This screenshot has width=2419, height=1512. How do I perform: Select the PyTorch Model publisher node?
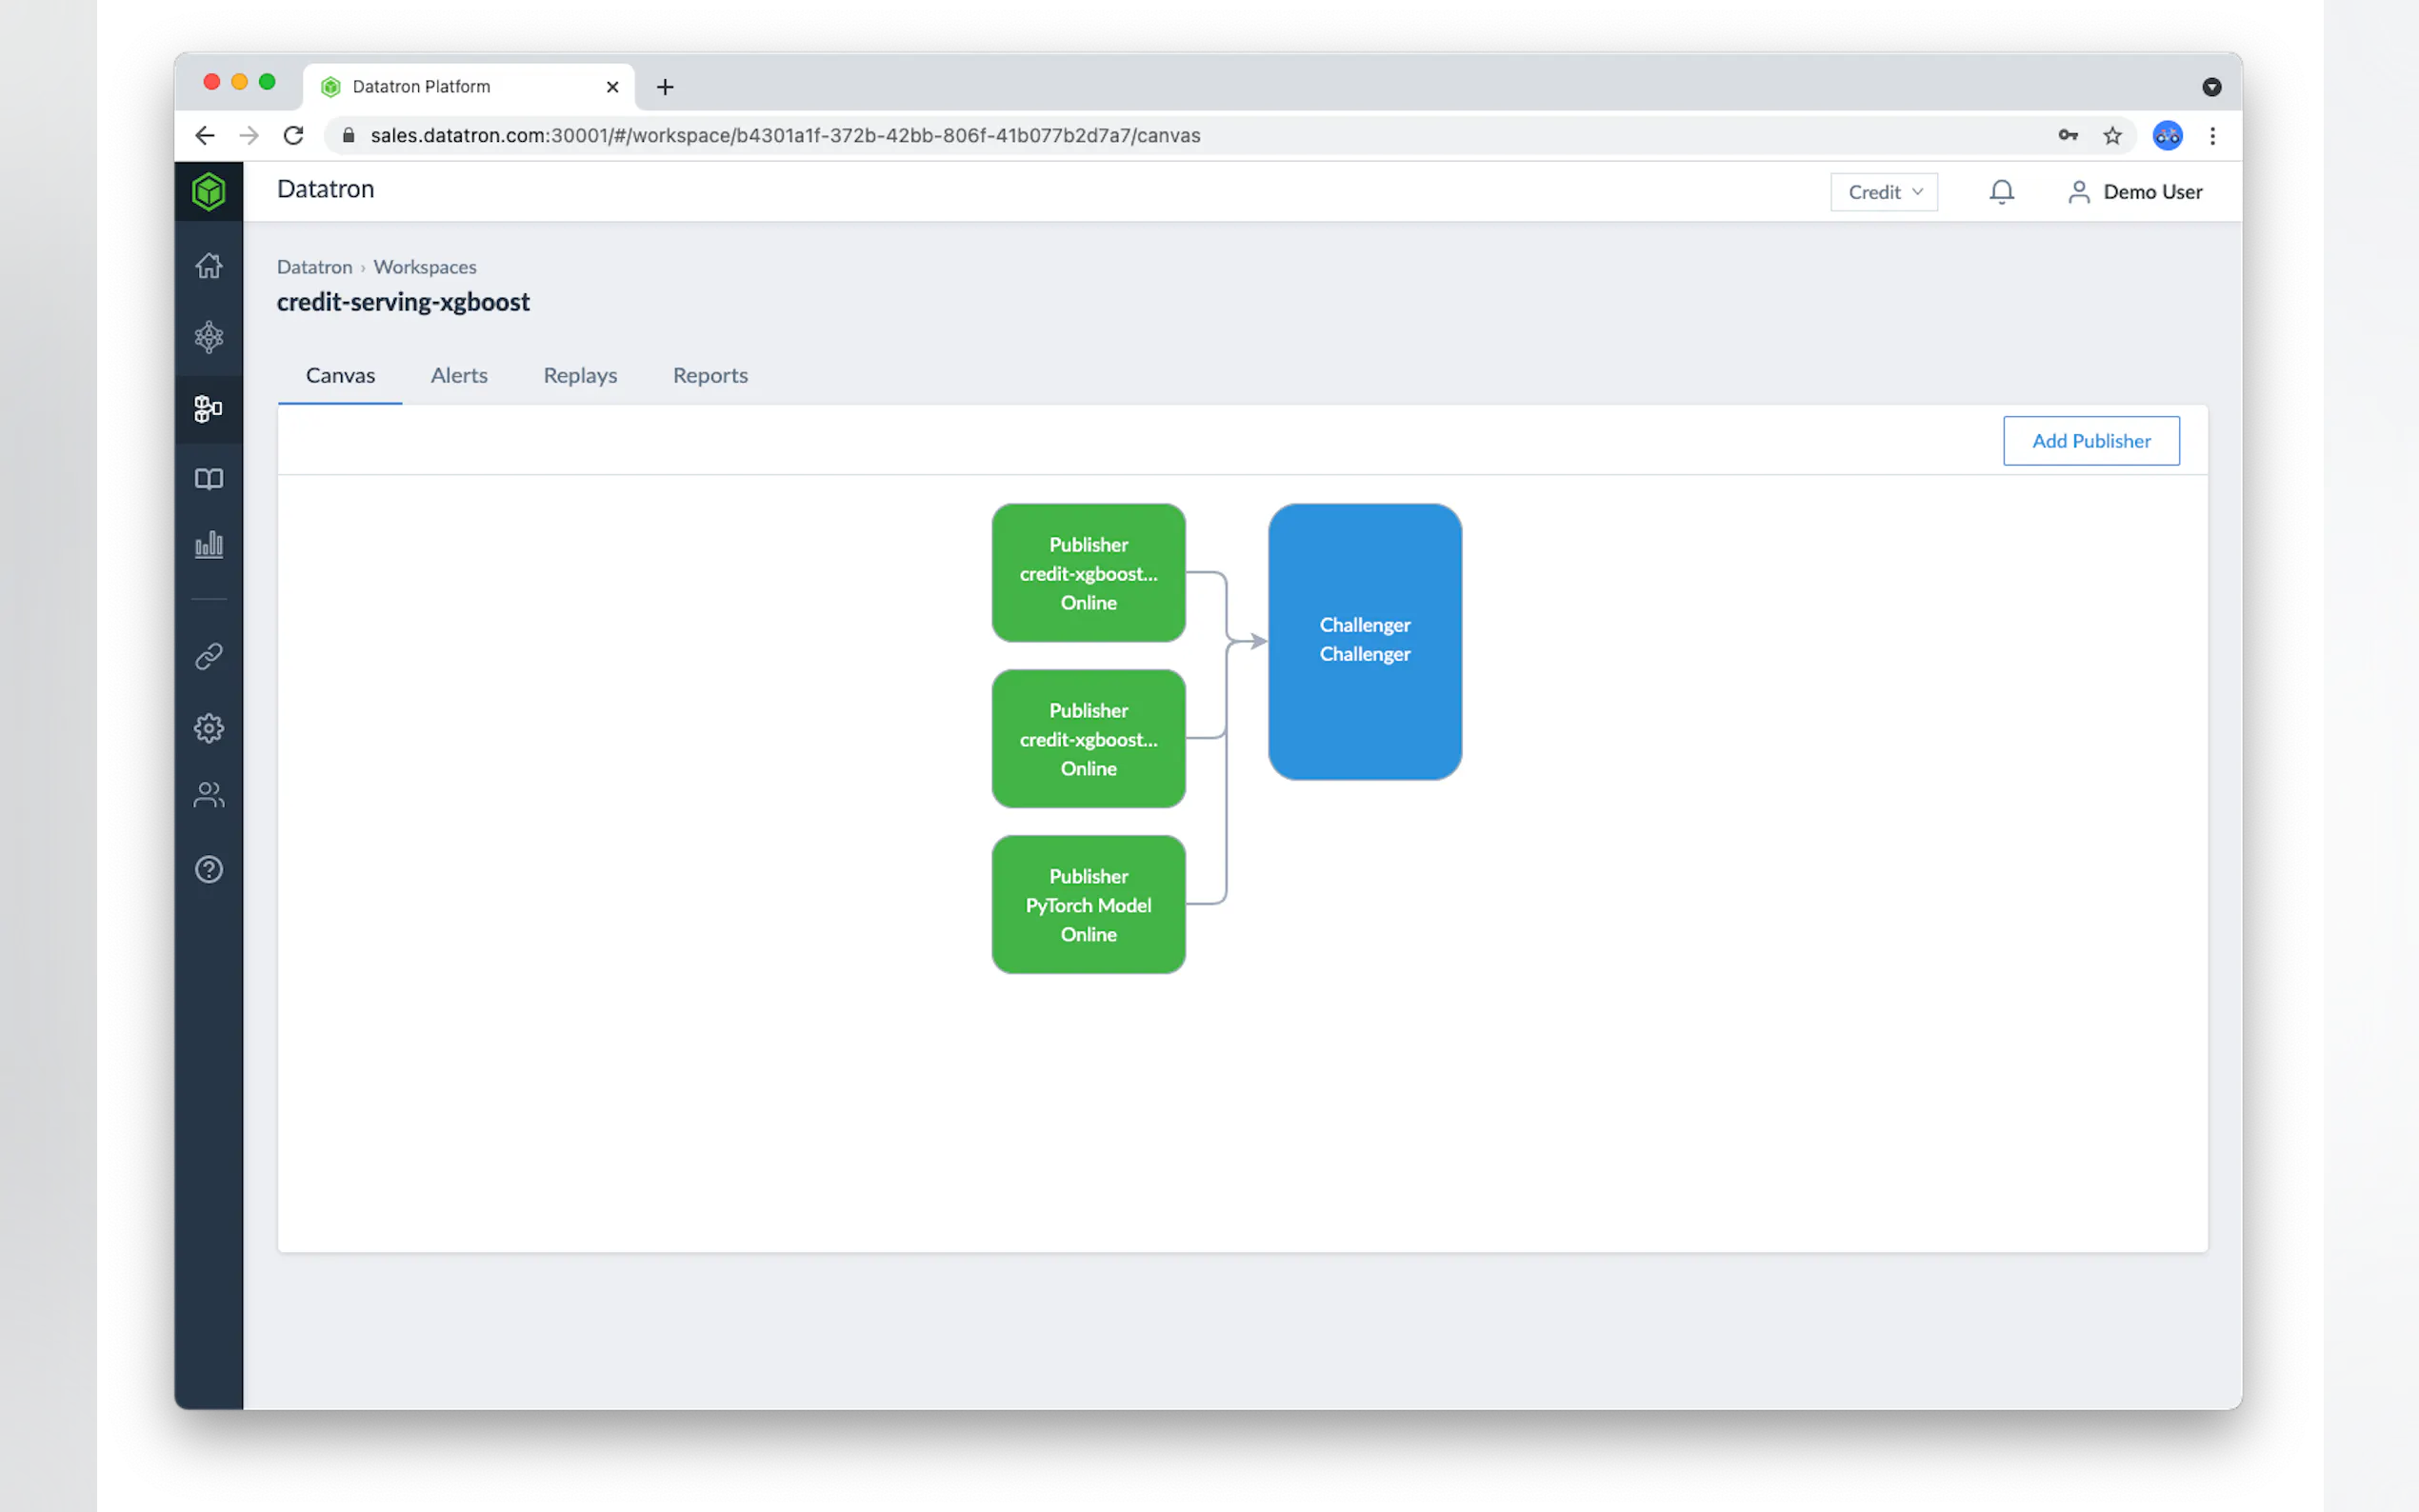(x=1088, y=904)
